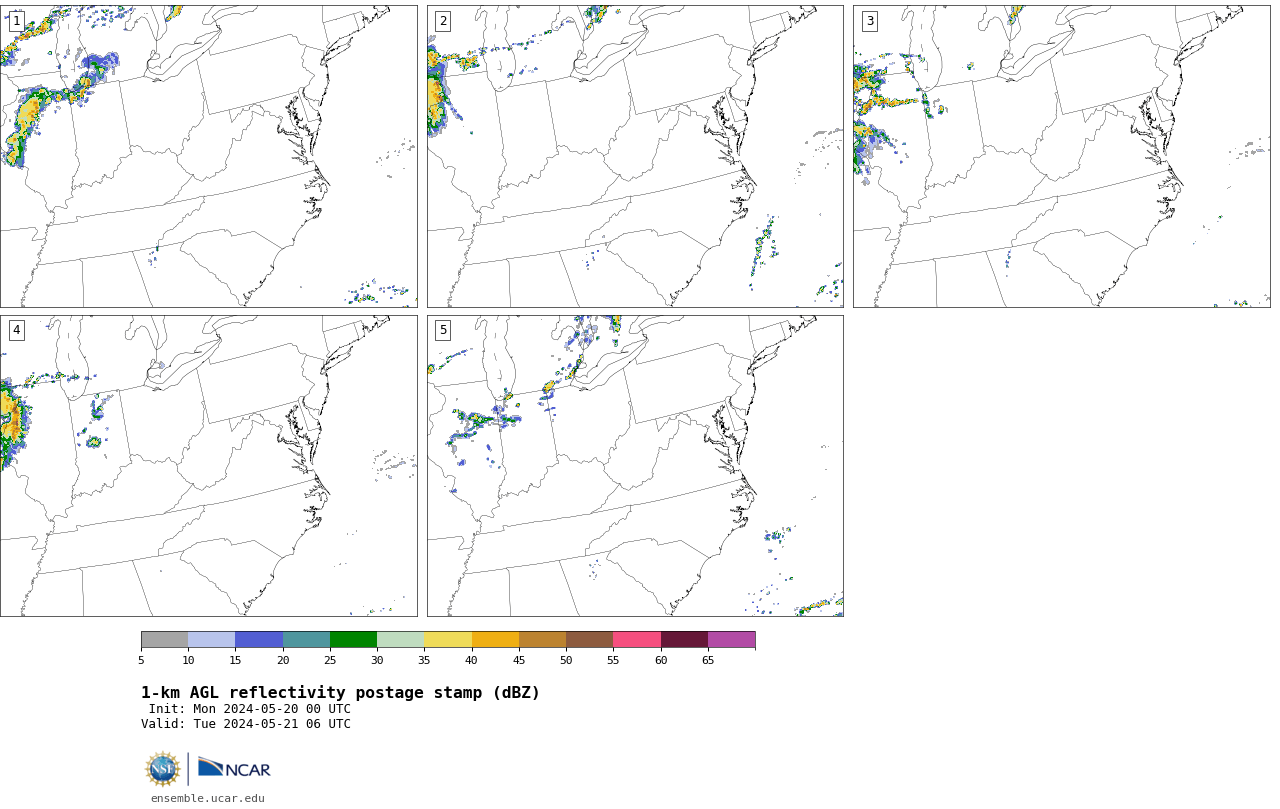This screenshot has height=809, width=1280.
Task: Click the NSF logo icon
Action: click(x=163, y=769)
